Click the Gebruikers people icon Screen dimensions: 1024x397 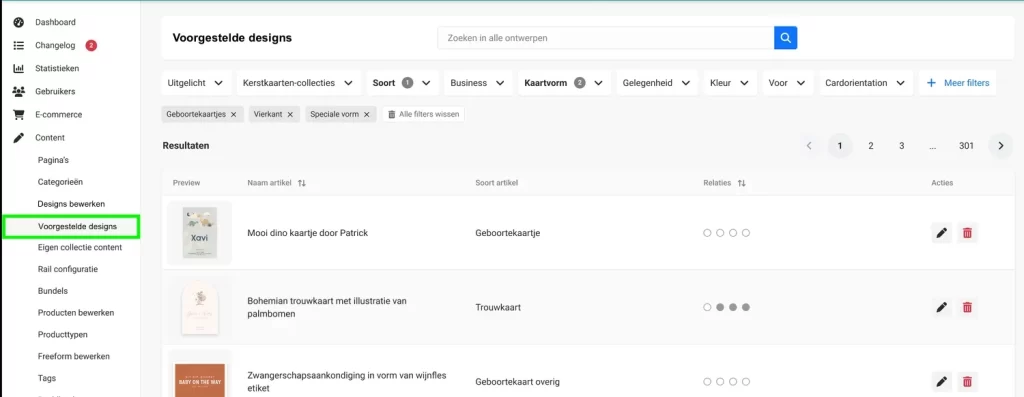point(19,91)
